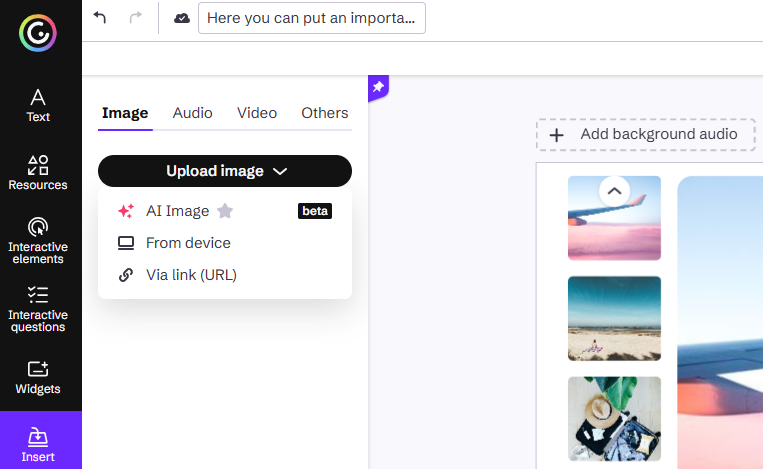Toggle the AI Image star favorite
Viewport: 763px width, 469px height.
[x=225, y=211]
